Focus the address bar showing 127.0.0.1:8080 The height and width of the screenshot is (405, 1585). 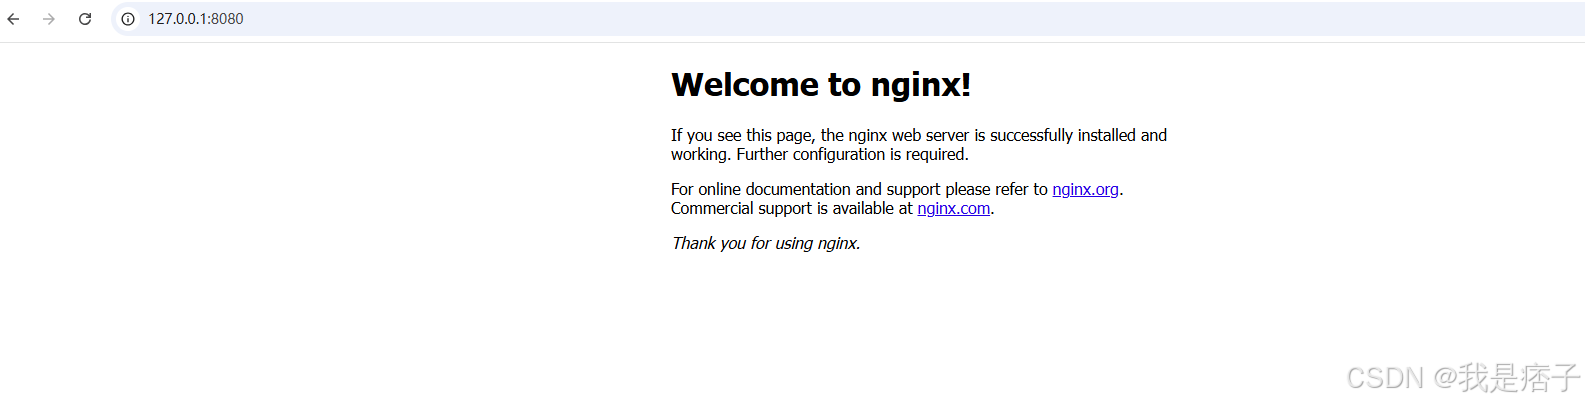(850, 19)
